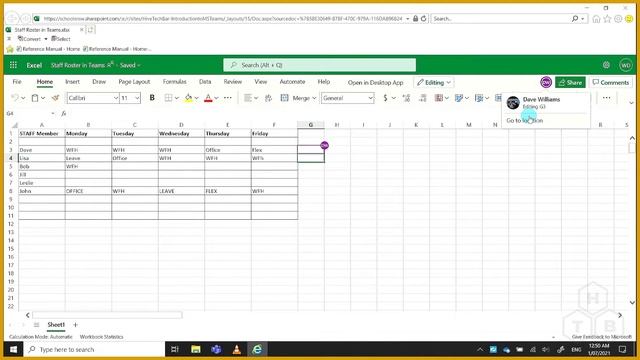
Task: Click the Excel search box
Action: [320, 65]
